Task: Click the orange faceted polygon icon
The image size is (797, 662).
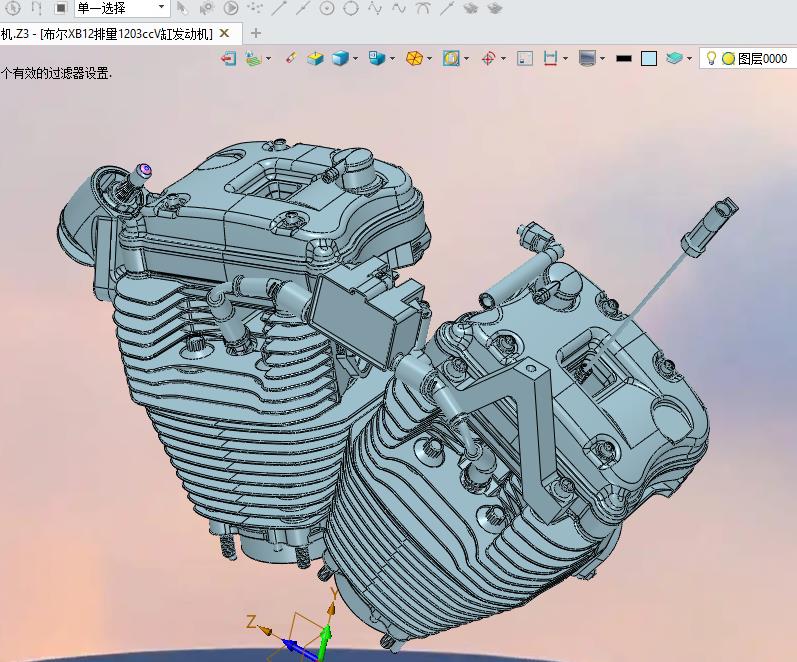Action: click(415, 58)
